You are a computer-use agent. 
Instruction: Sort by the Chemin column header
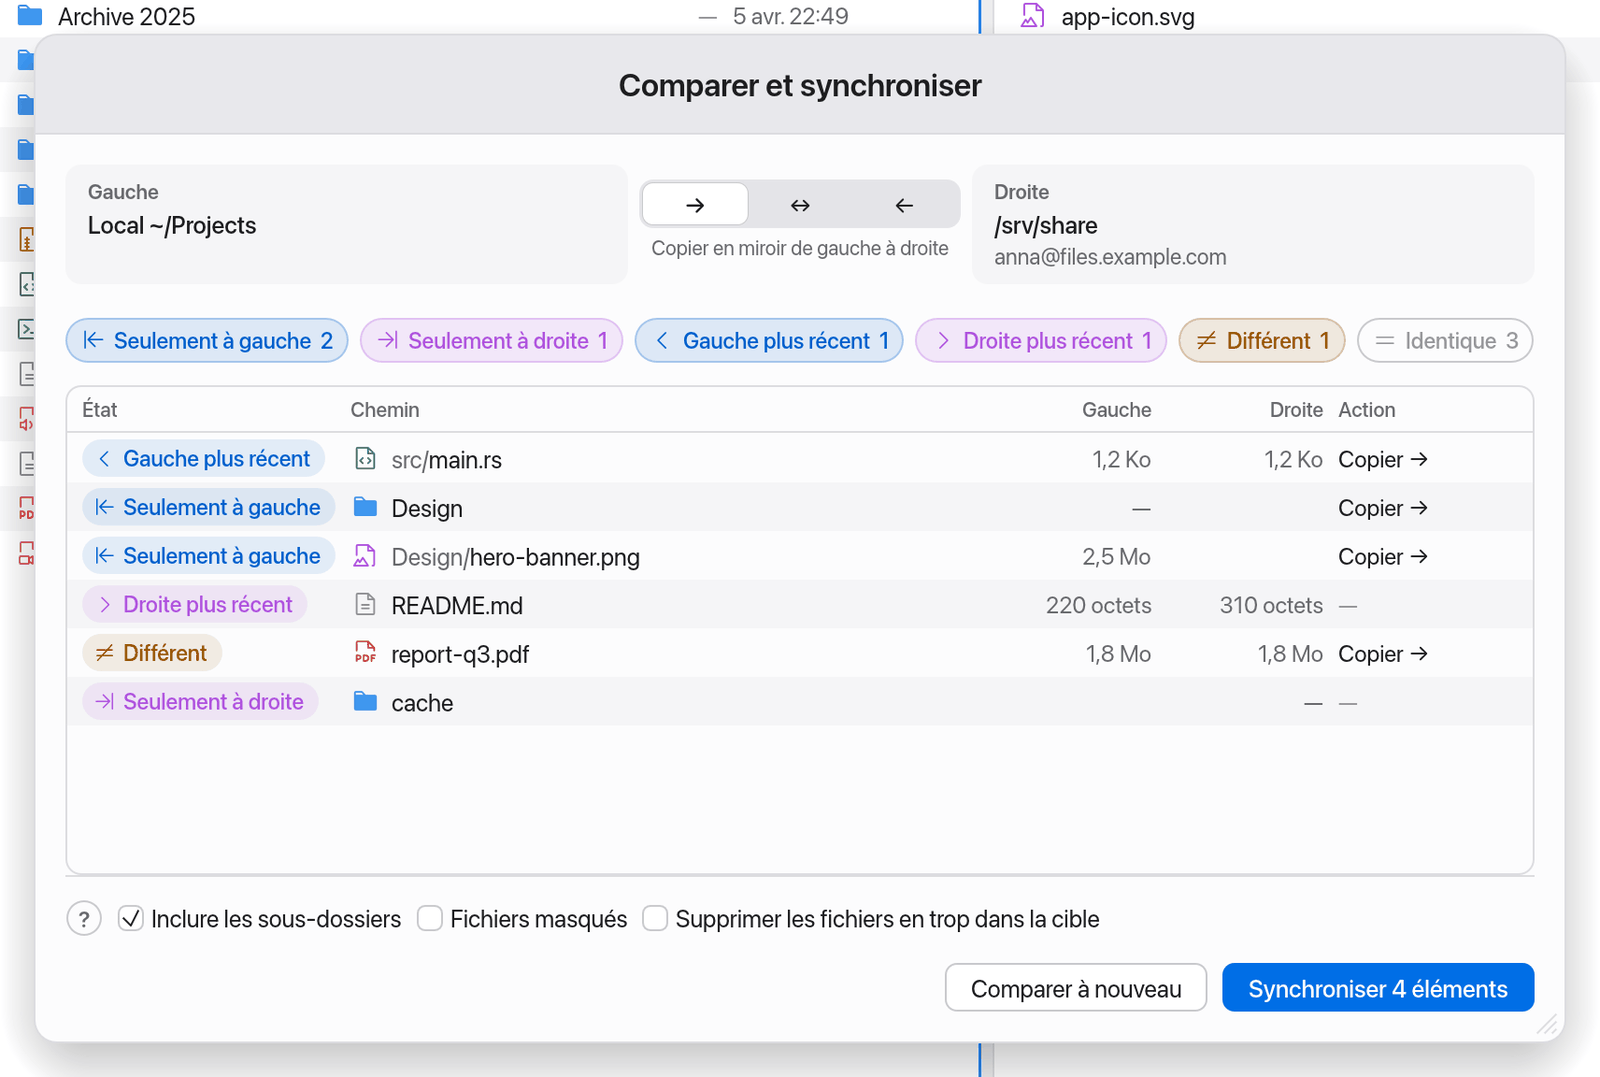click(385, 410)
